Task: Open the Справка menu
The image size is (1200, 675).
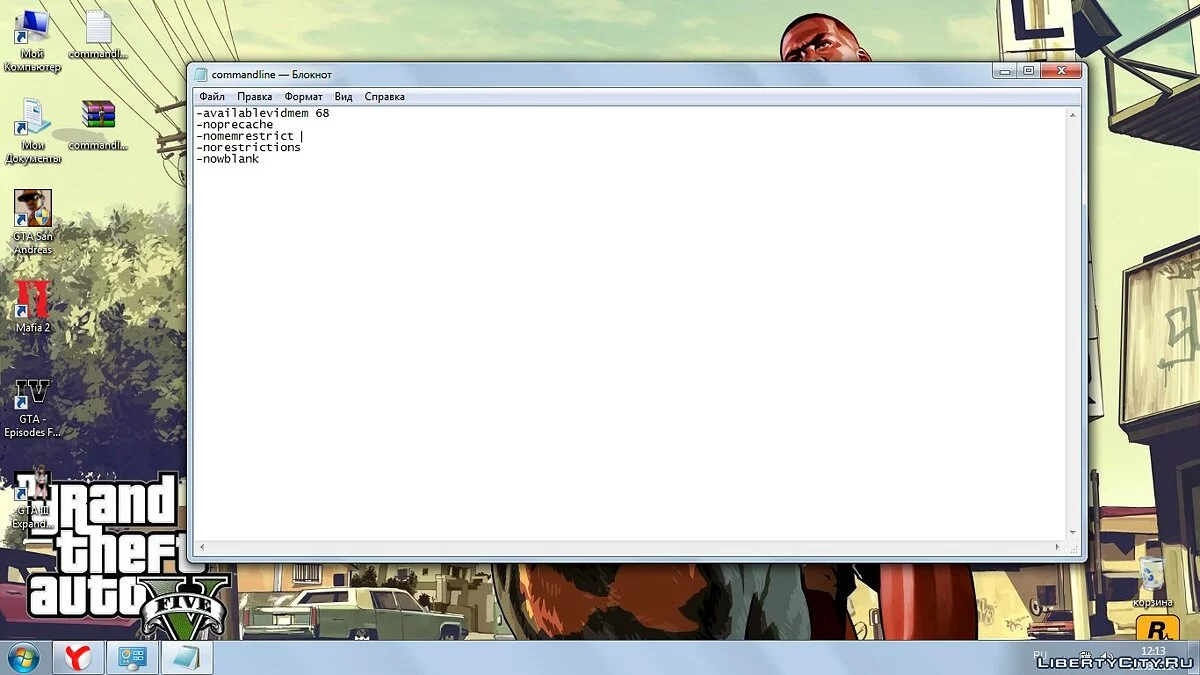Action: 384,97
